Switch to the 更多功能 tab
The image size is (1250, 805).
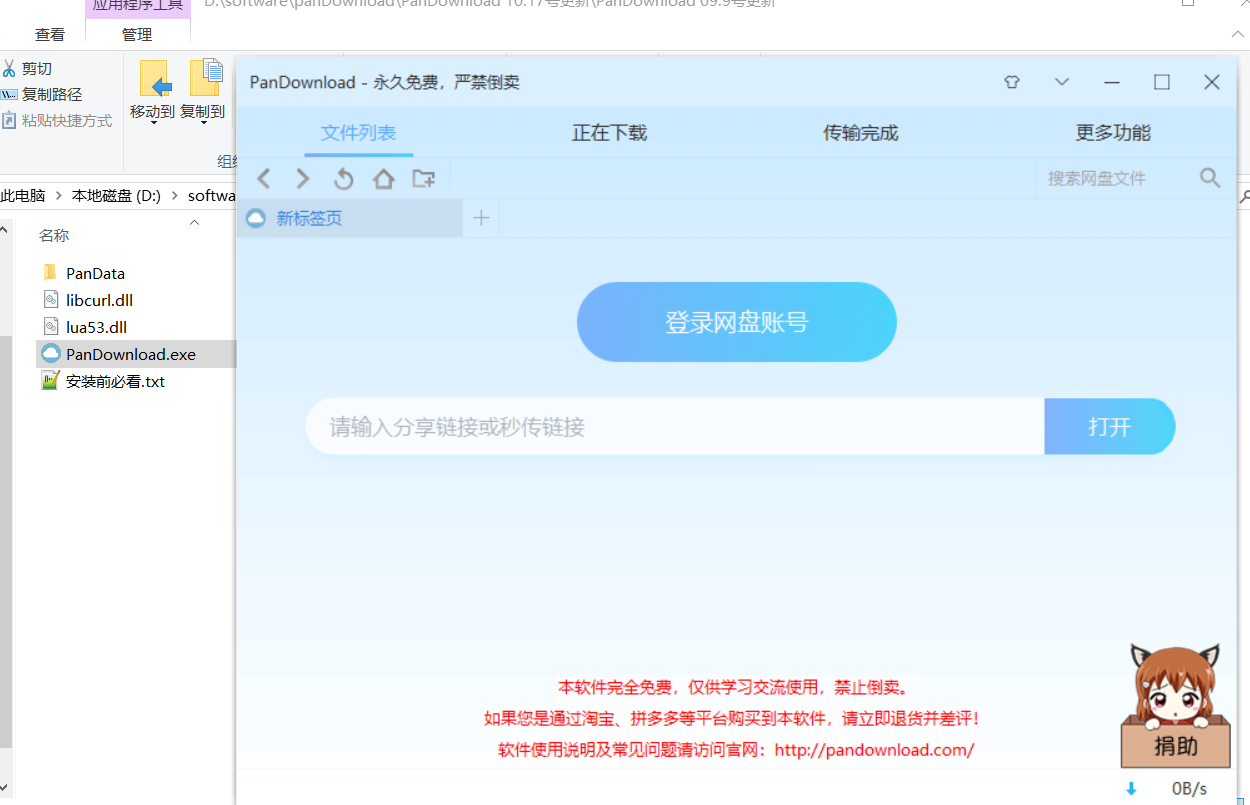[x=1113, y=133]
